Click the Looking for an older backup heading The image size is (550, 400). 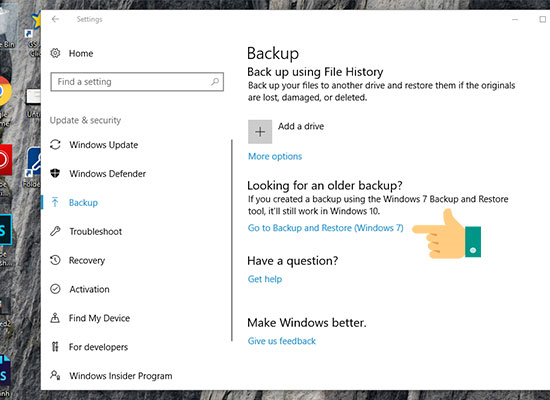pos(325,185)
